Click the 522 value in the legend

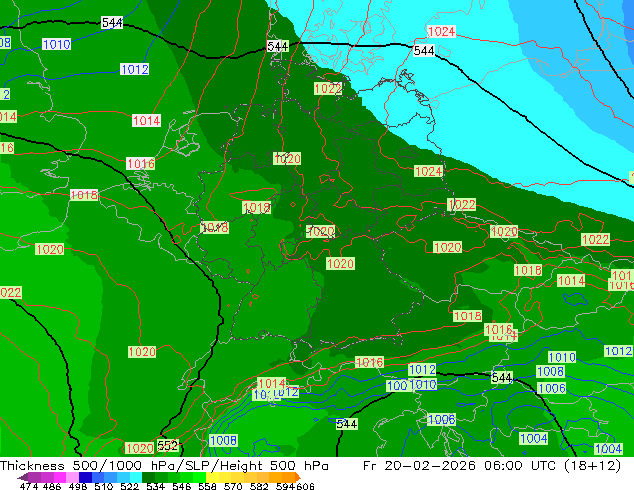(x=129, y=486)
